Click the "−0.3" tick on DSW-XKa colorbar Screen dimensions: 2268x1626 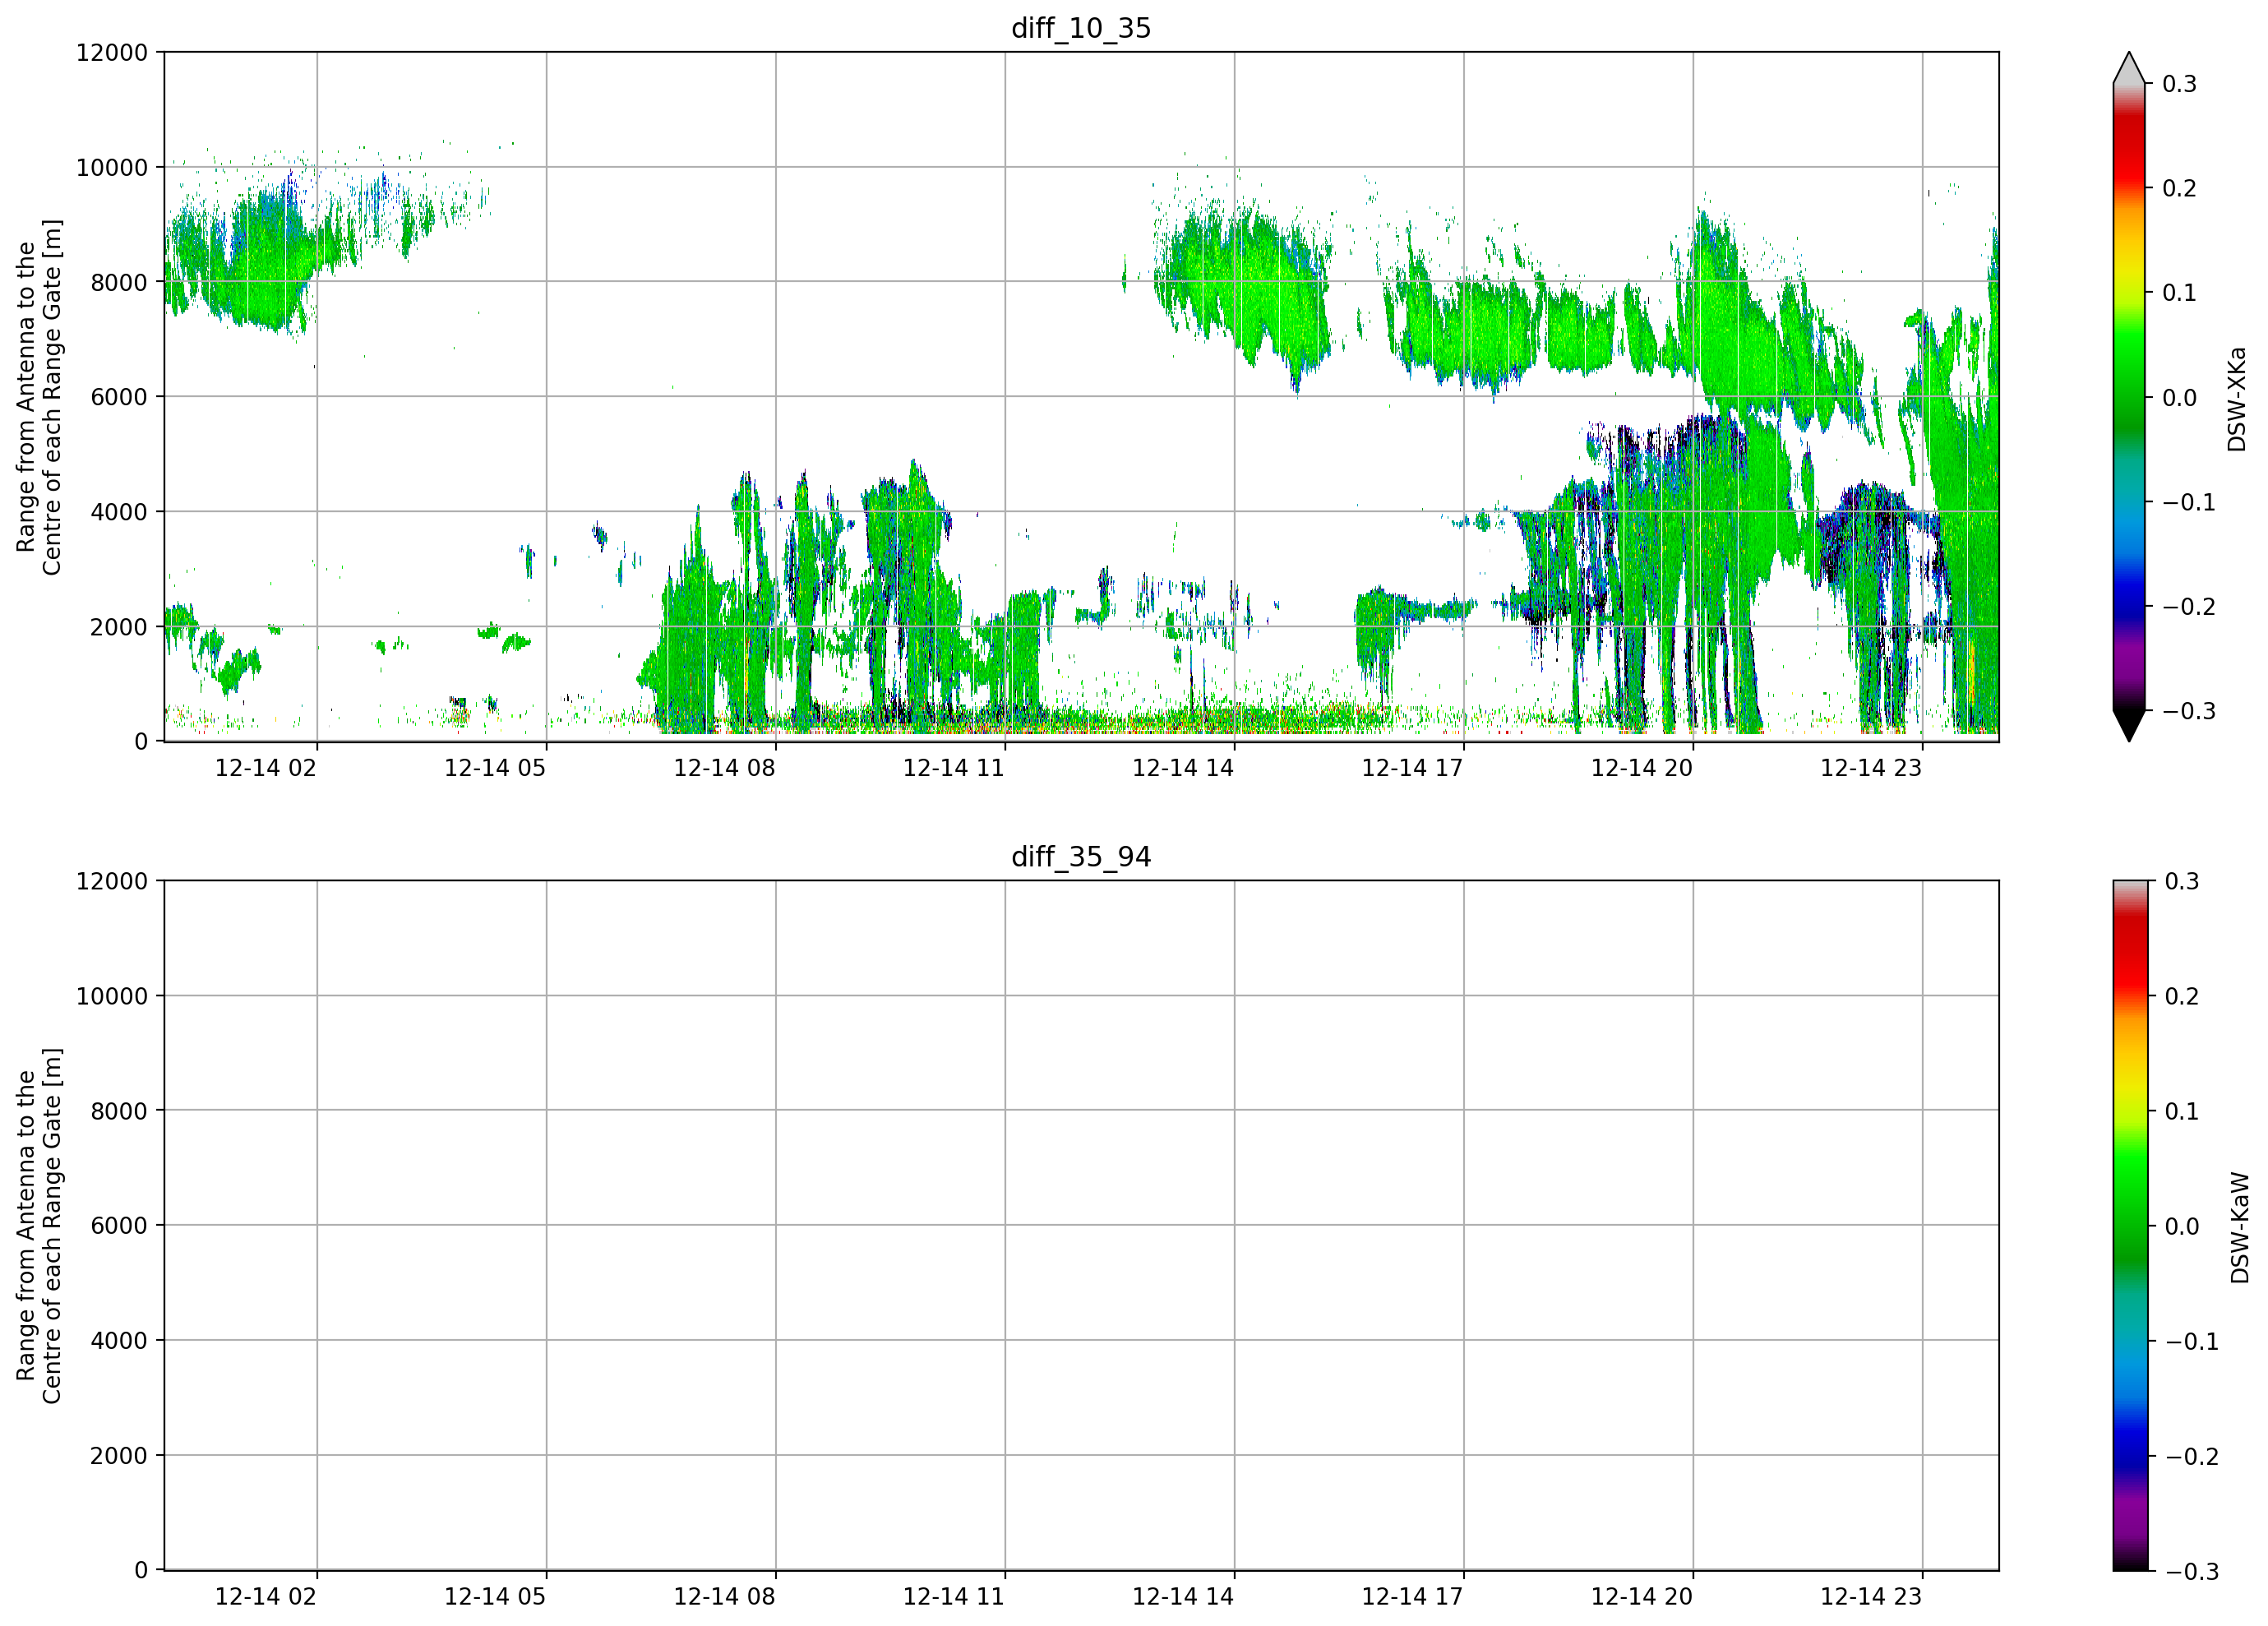pyautogui.click(x=2189, y=711)
